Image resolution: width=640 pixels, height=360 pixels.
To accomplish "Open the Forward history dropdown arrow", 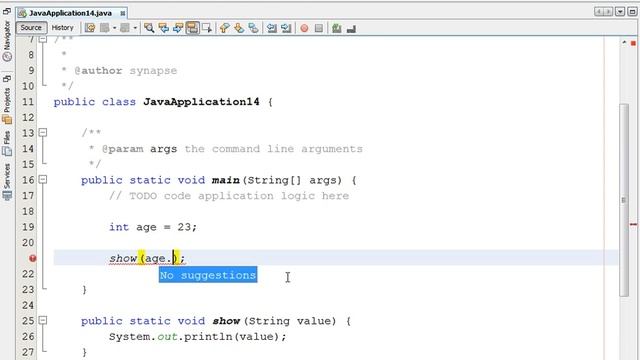I will [x=135, y=28].
